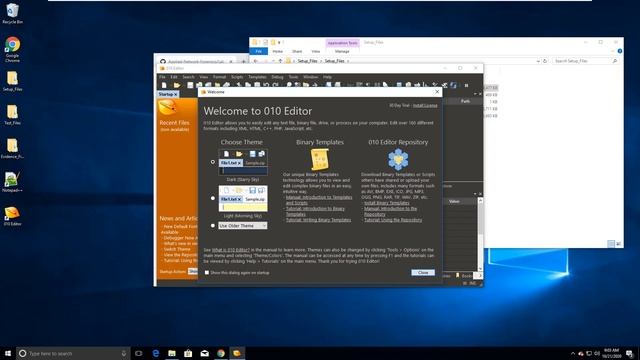640x360 pixels.
Task: Click the Install License link
Action: 425,105
